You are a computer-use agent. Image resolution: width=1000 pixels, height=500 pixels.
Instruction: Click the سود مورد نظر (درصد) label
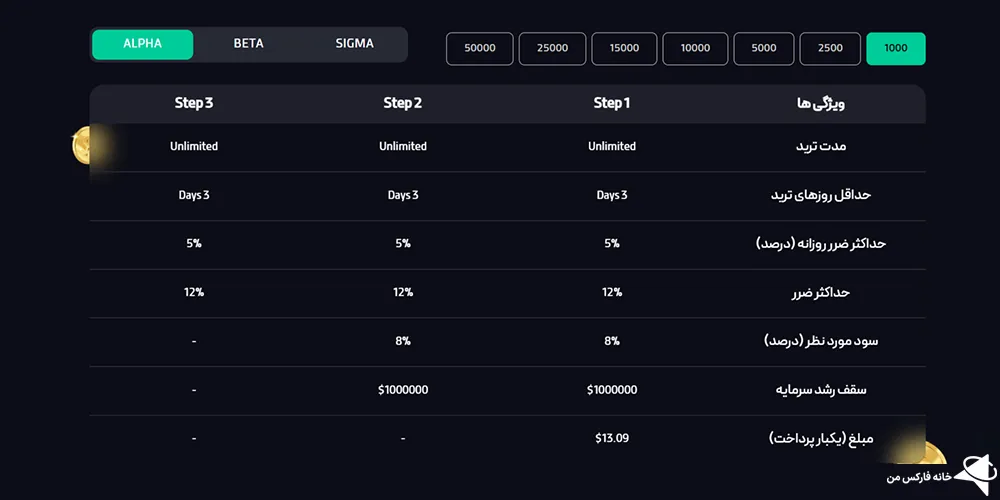coord(821,341)
